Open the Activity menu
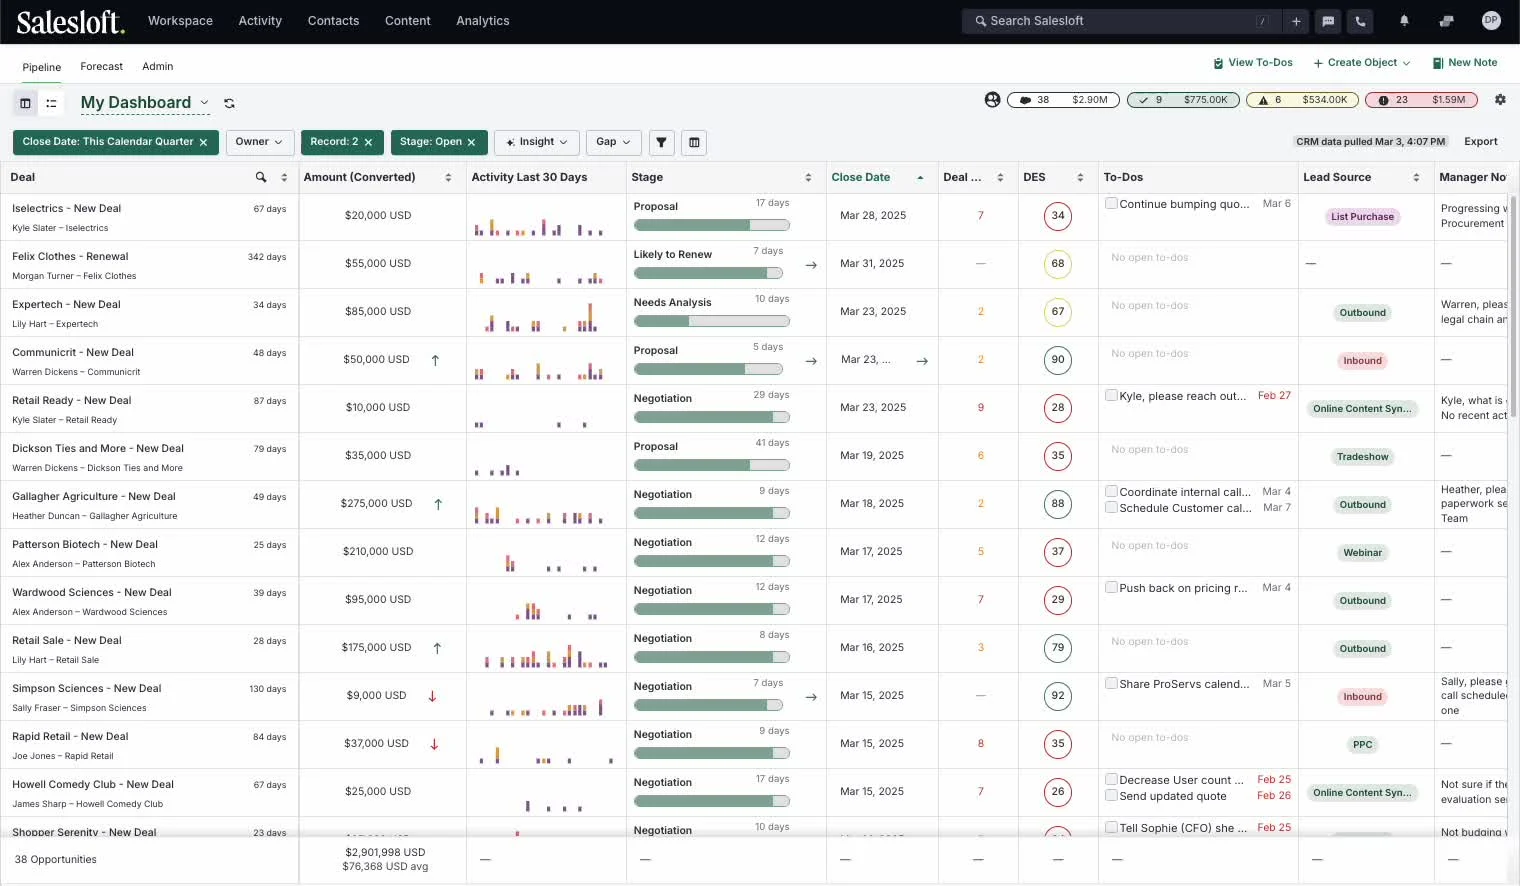 coord(260,21)
